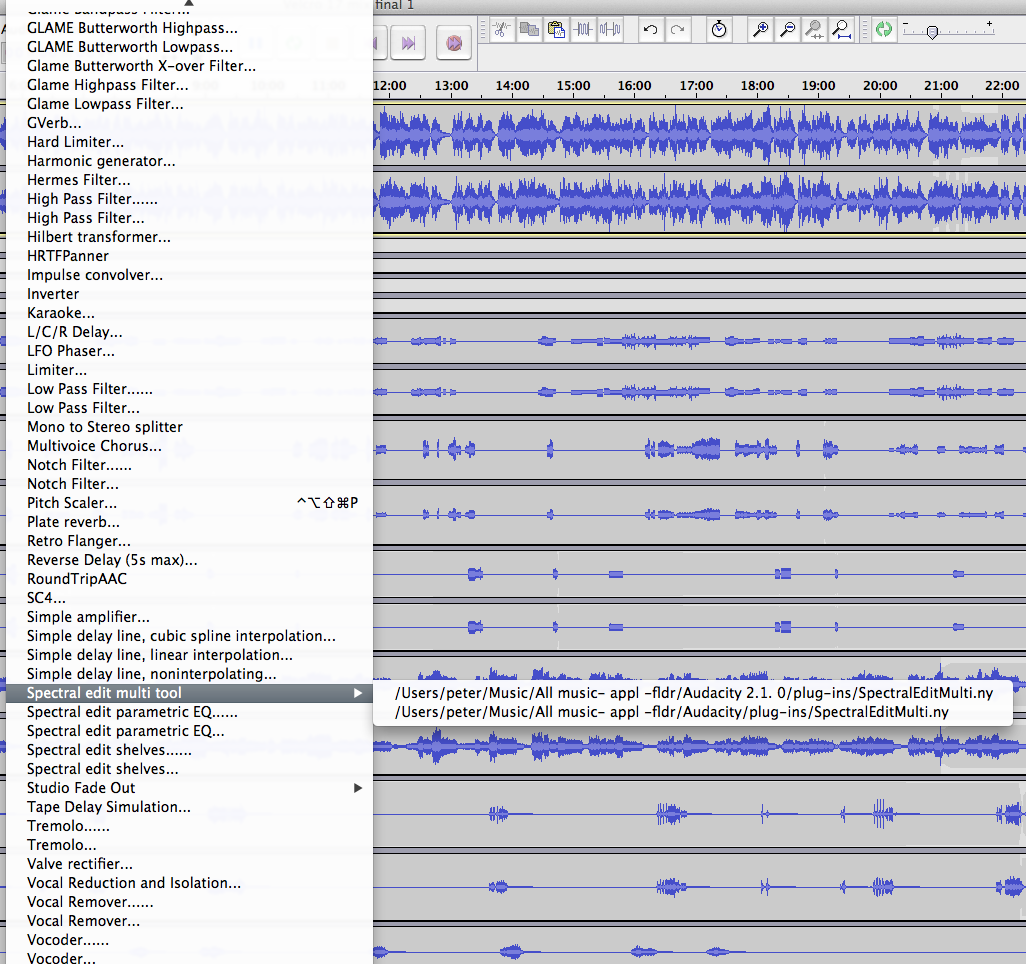Silence the selected audio

click(x=610, y=29)
